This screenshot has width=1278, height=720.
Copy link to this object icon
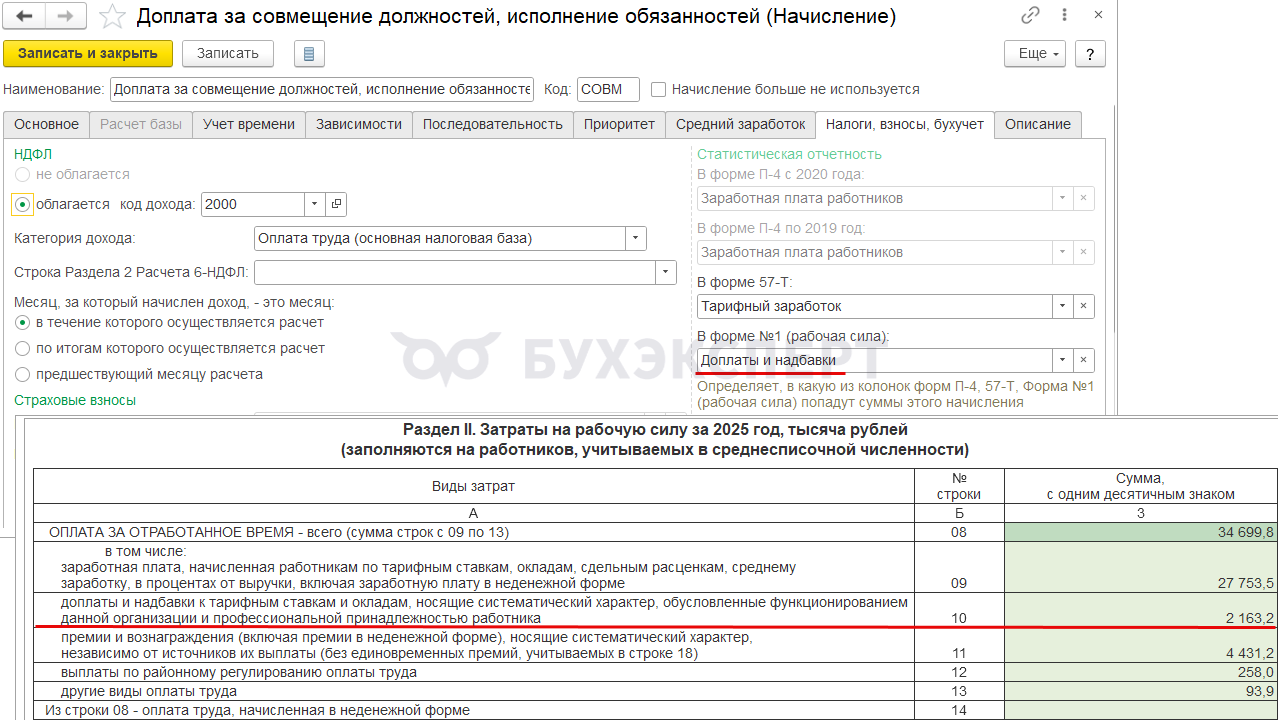(x=1031, y=16)
